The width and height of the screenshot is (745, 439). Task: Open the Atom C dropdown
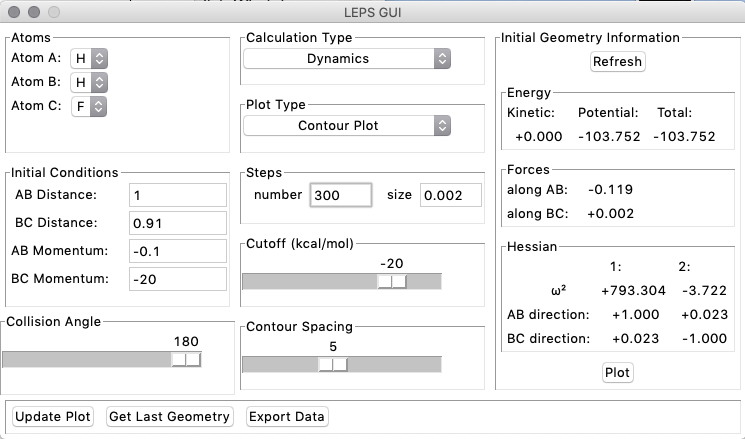tap(90, 105)
